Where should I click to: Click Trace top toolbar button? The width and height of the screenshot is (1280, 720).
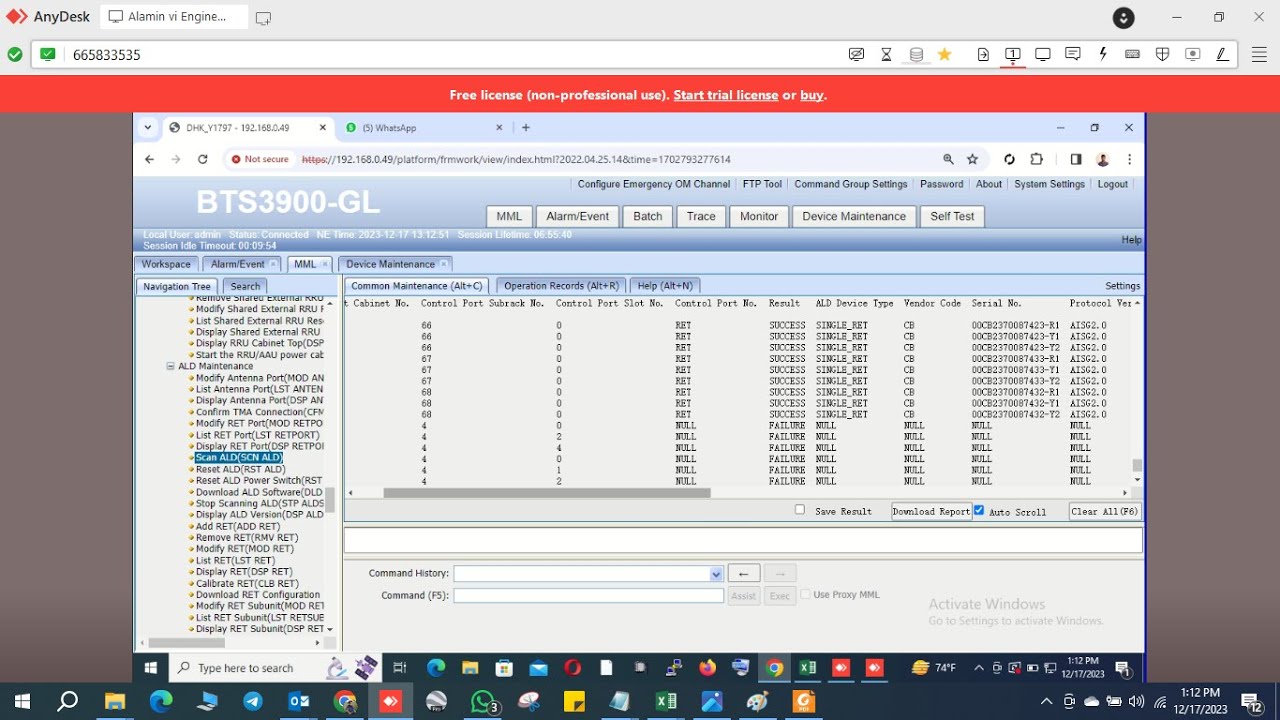point(701,216)
